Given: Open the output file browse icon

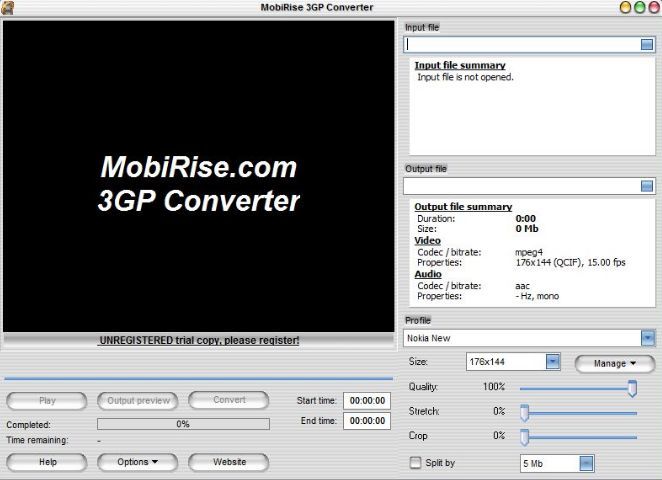Looking at the screenshot, I should pyautogui.click(x=647, y=186).
